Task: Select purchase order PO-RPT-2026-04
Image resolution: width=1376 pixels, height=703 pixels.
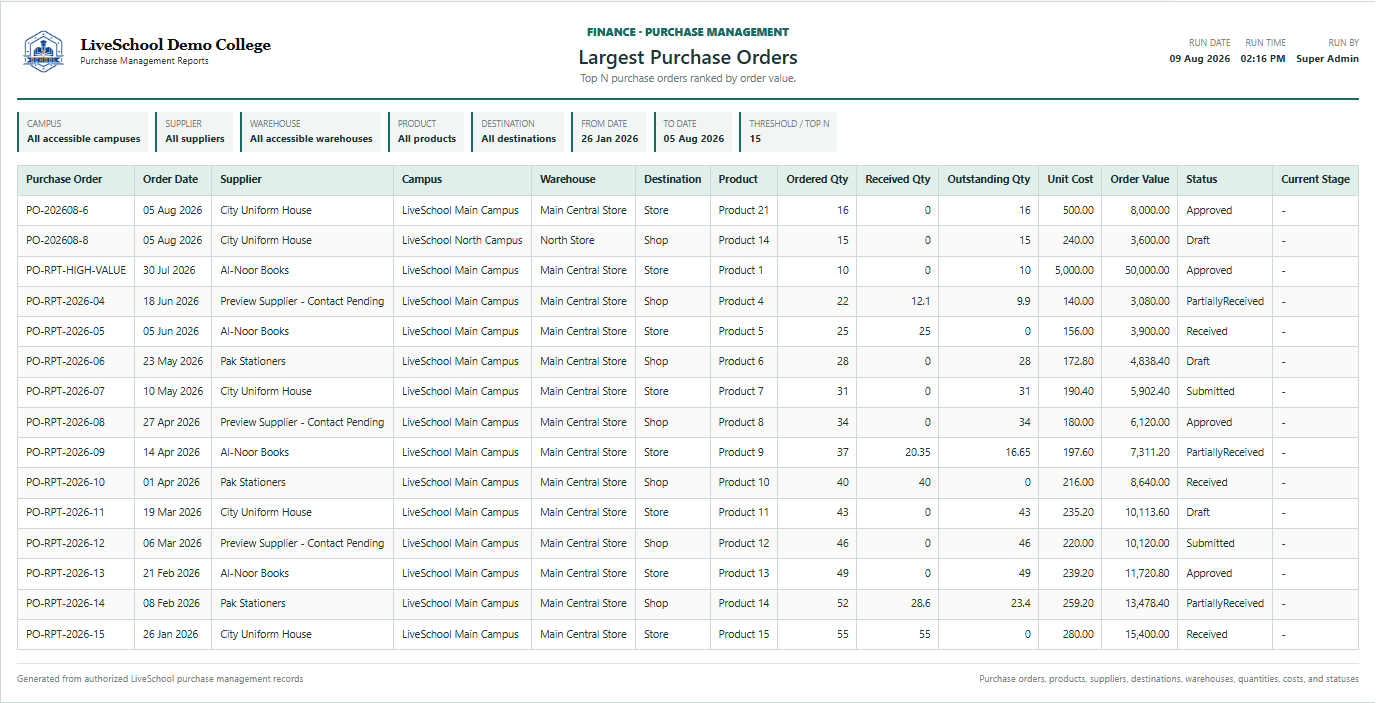Action: (65, 301)
